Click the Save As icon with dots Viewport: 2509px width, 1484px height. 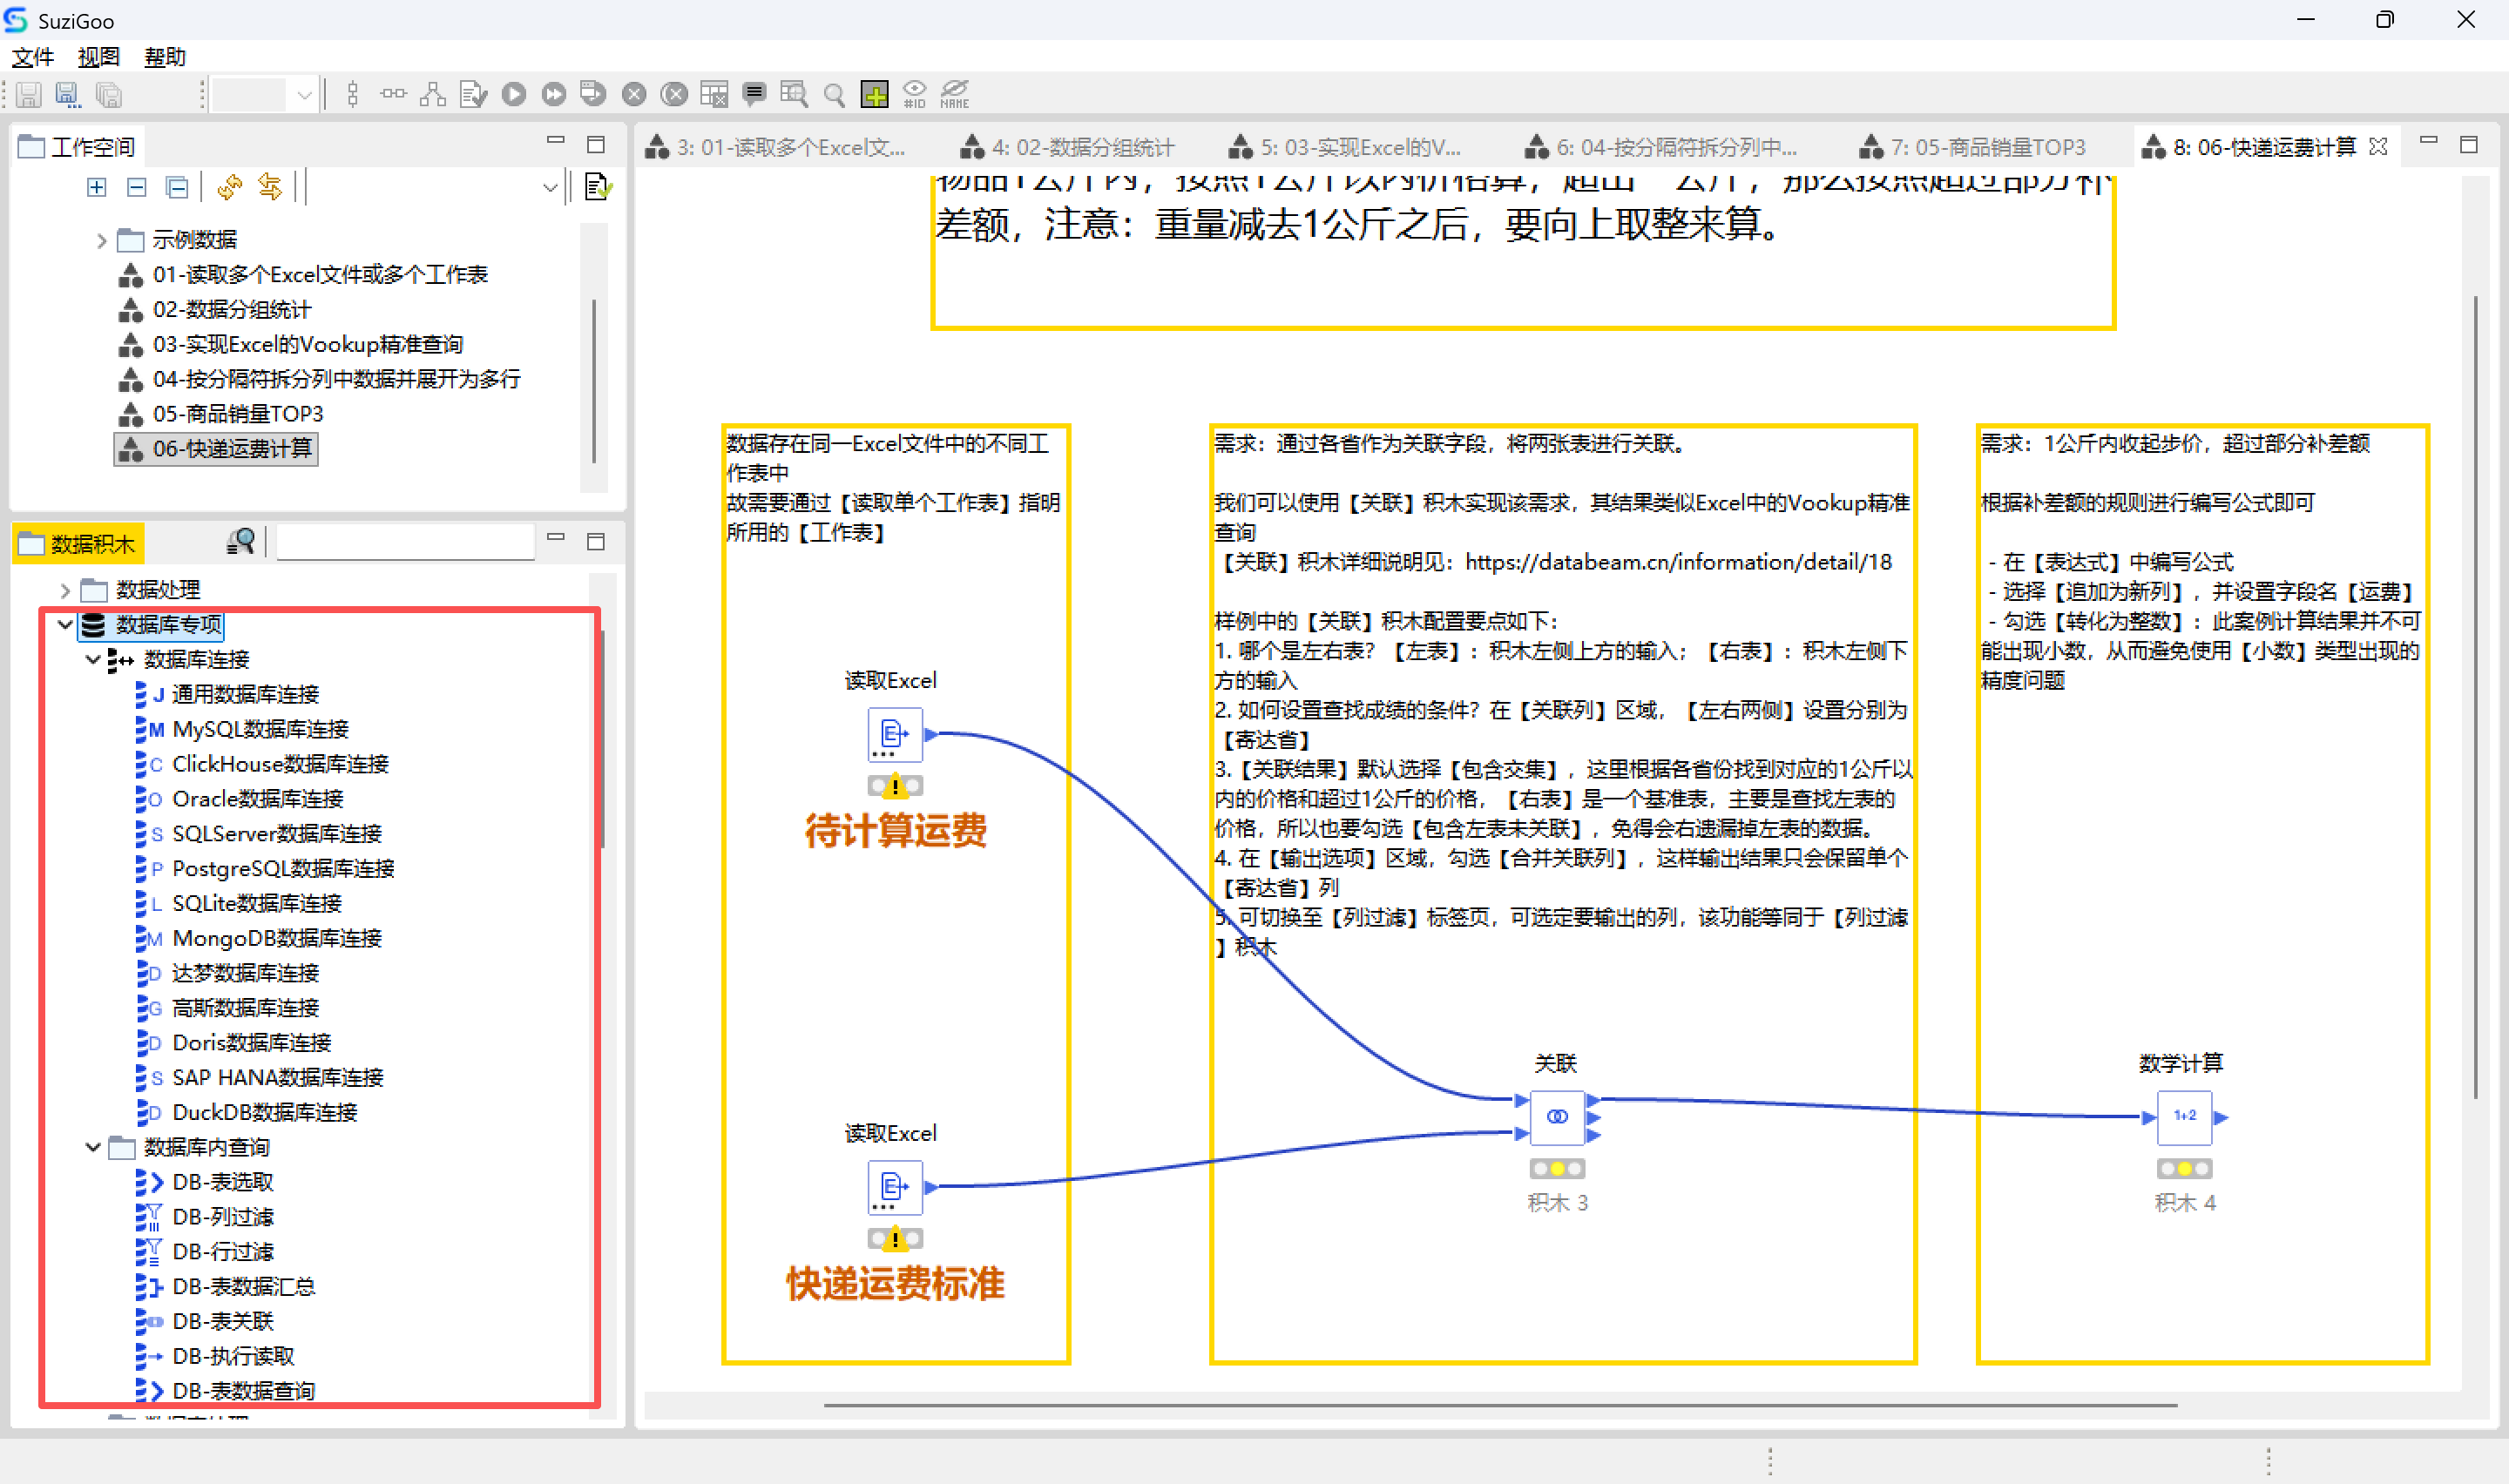point(67,95)
